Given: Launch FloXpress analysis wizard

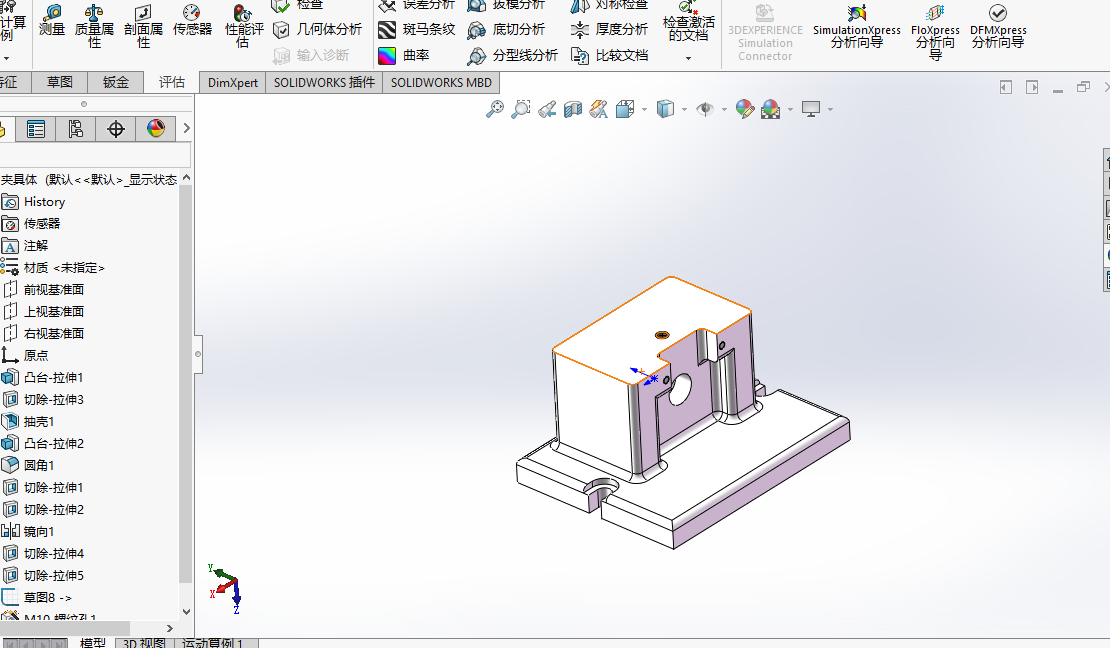Looking at the screenshot, I should (x=935, y=32).
